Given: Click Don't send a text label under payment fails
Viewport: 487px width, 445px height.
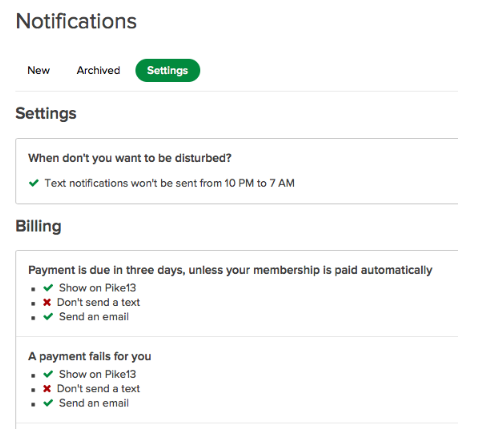Looking at the screenshot, I should [98, 388].
